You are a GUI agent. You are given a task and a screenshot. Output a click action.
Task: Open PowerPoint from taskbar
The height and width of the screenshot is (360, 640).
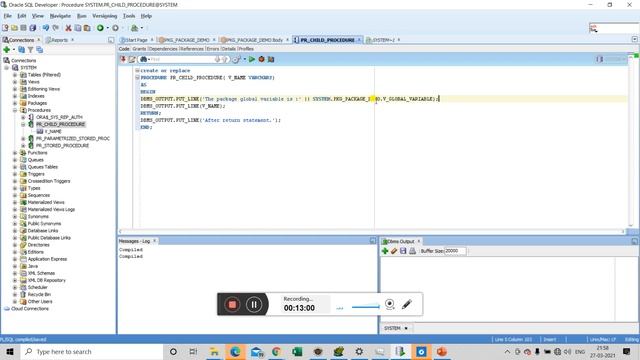click(442, 351)
